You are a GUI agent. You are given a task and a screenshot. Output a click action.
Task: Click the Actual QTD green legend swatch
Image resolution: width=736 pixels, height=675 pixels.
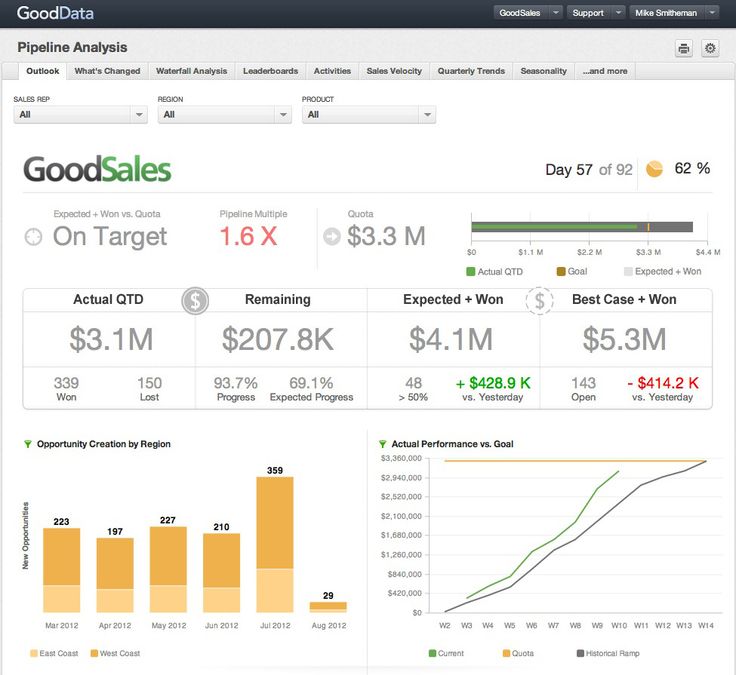(470, 271)
